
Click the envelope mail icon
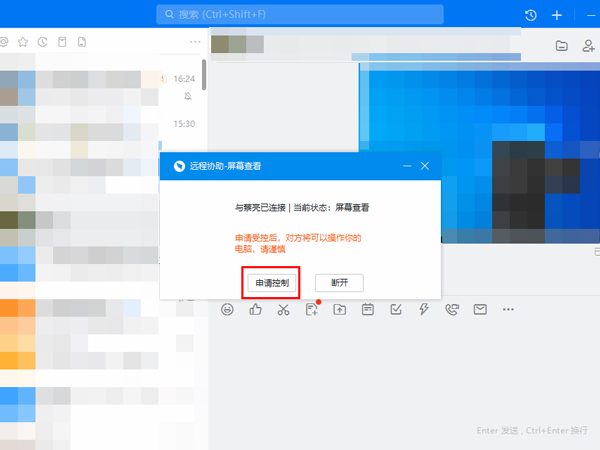coord(480,310)
